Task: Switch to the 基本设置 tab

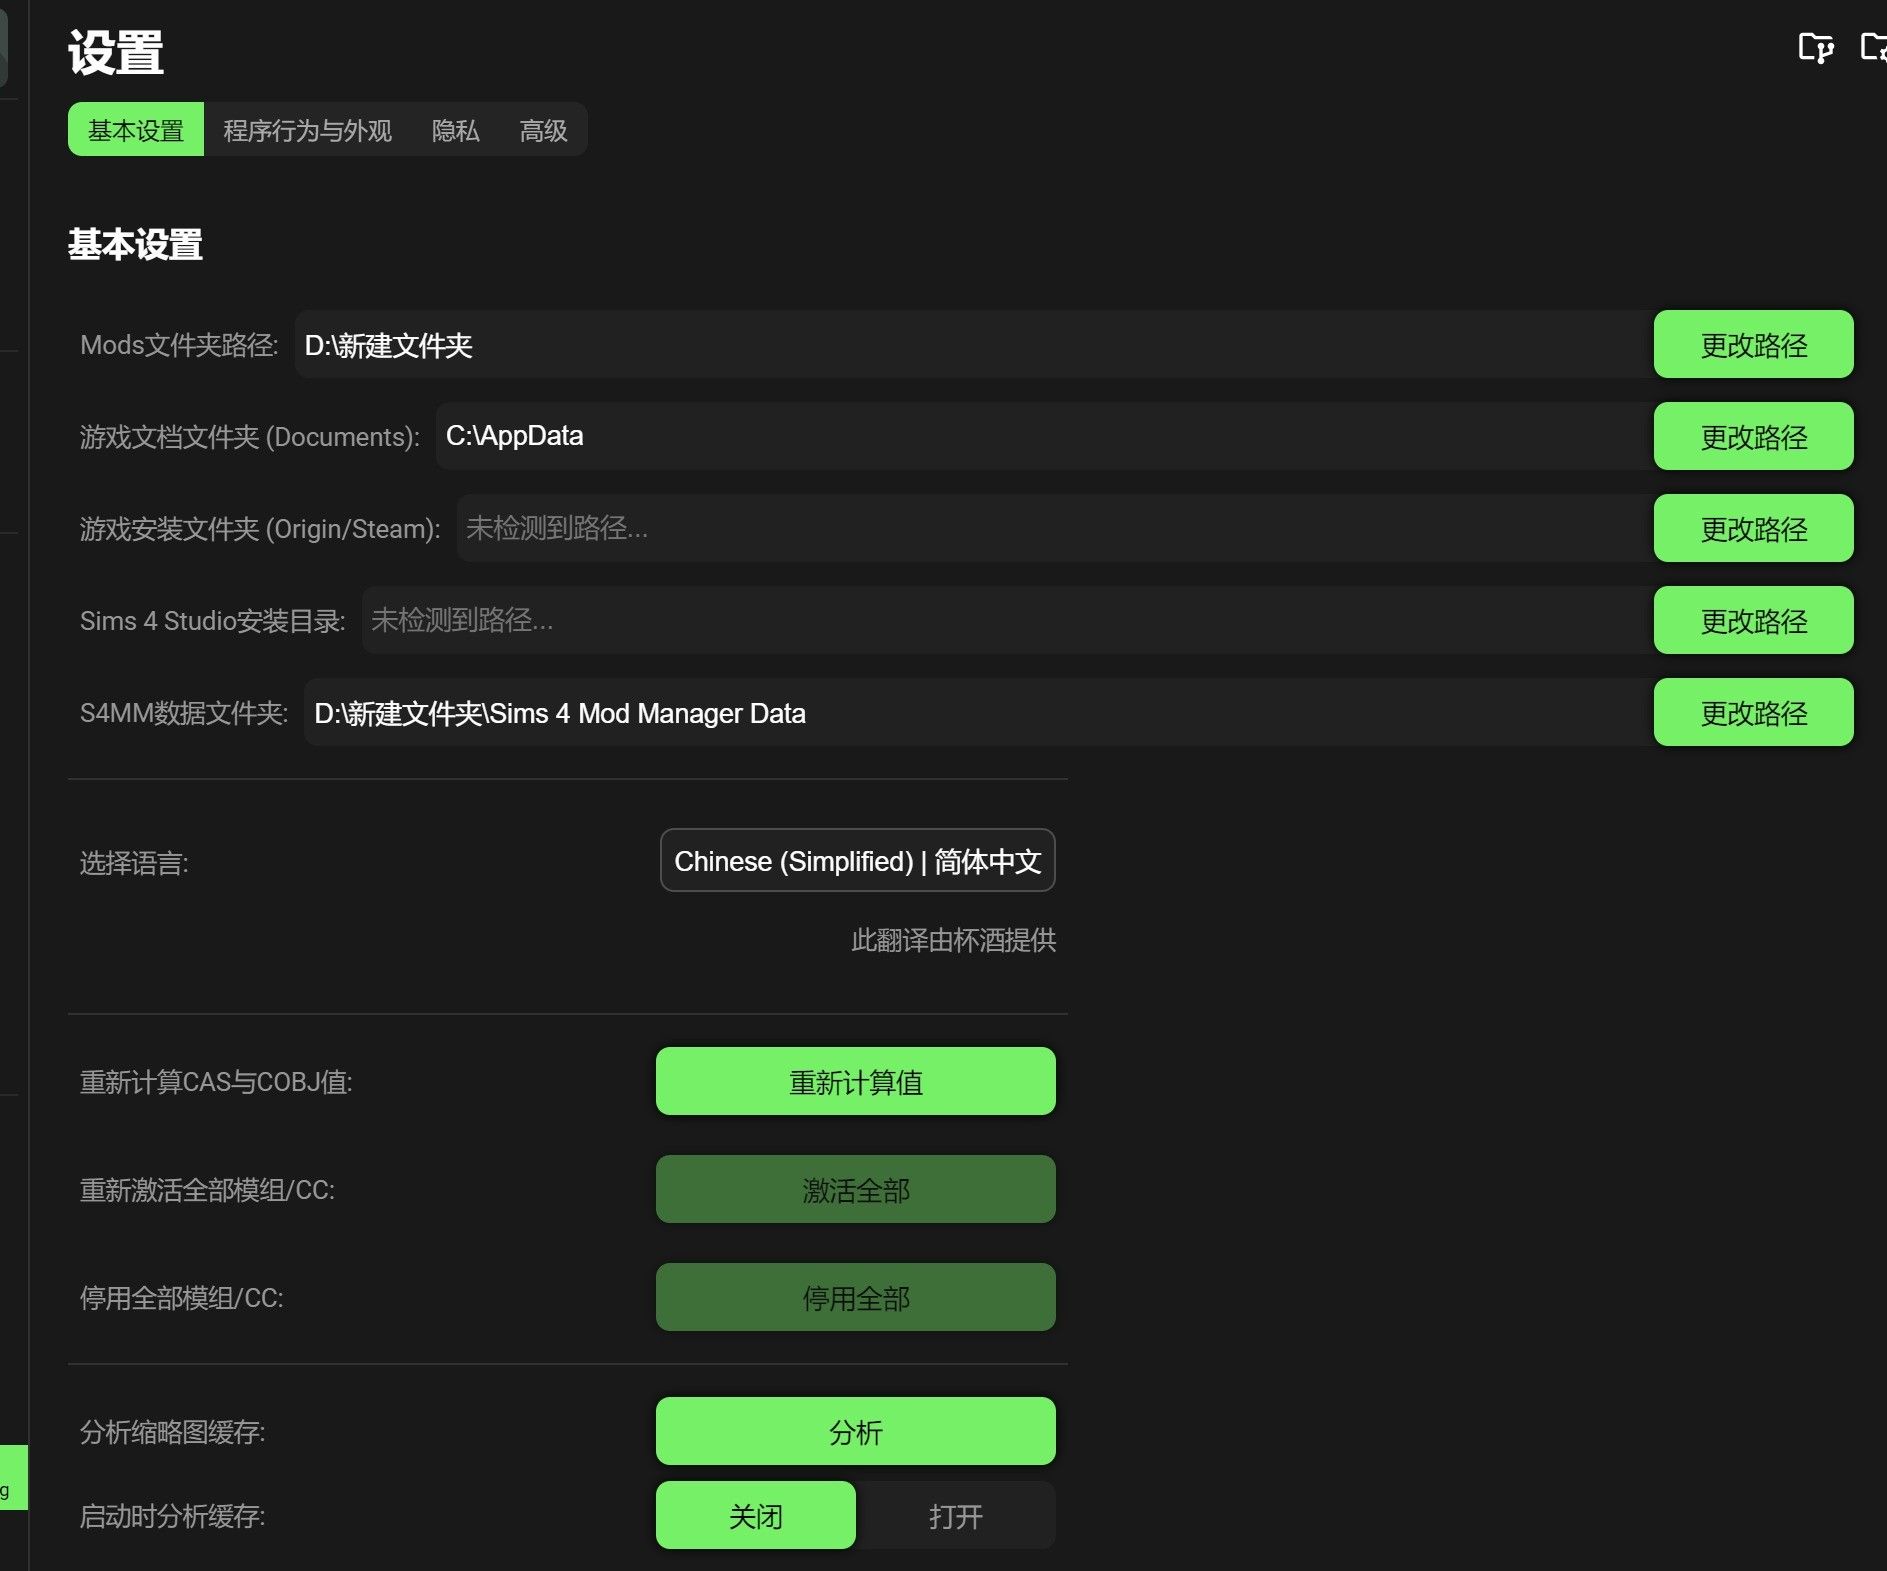Action: (x=136, y=130)
